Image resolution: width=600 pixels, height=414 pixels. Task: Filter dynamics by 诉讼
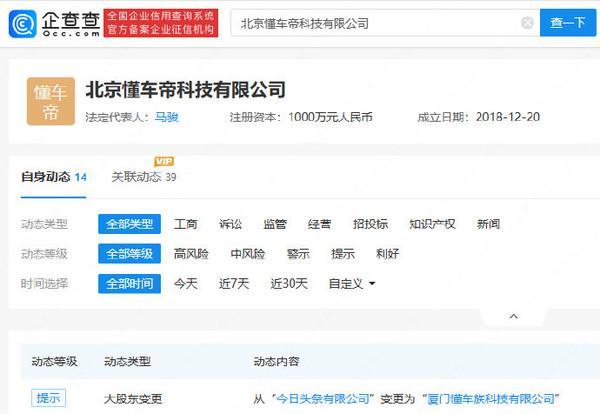click(x=230, y=224)
